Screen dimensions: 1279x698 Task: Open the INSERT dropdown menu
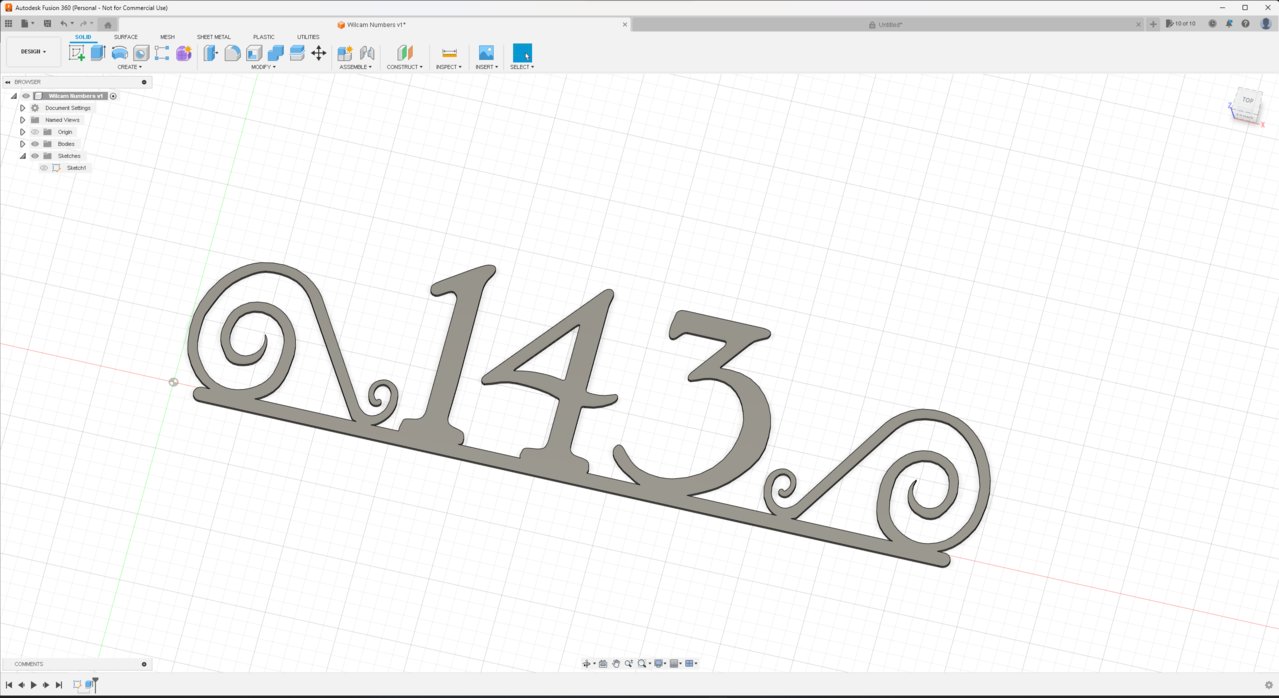[487, 67]
